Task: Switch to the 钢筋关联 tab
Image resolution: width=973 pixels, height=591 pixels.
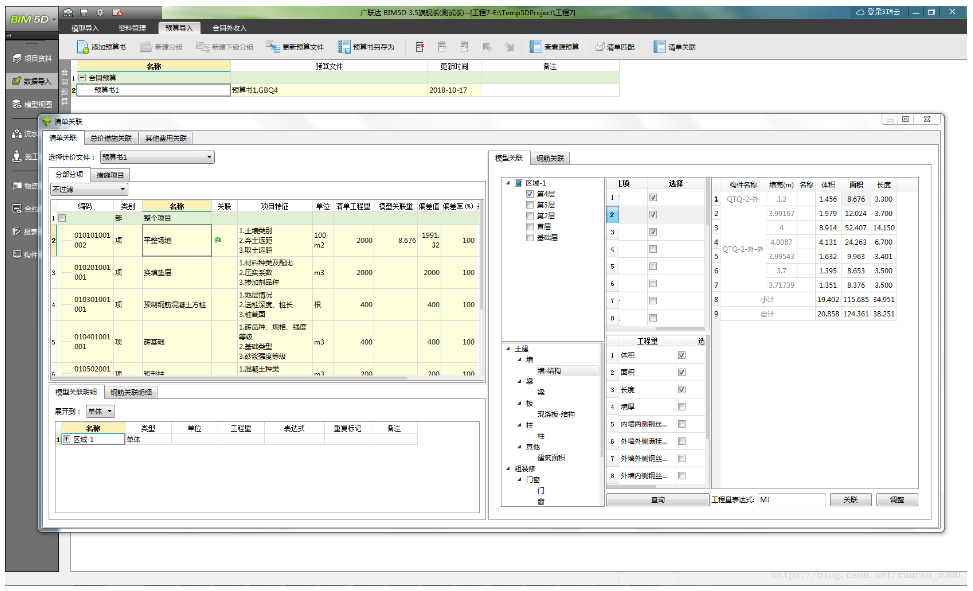Action: click(550, 158)
